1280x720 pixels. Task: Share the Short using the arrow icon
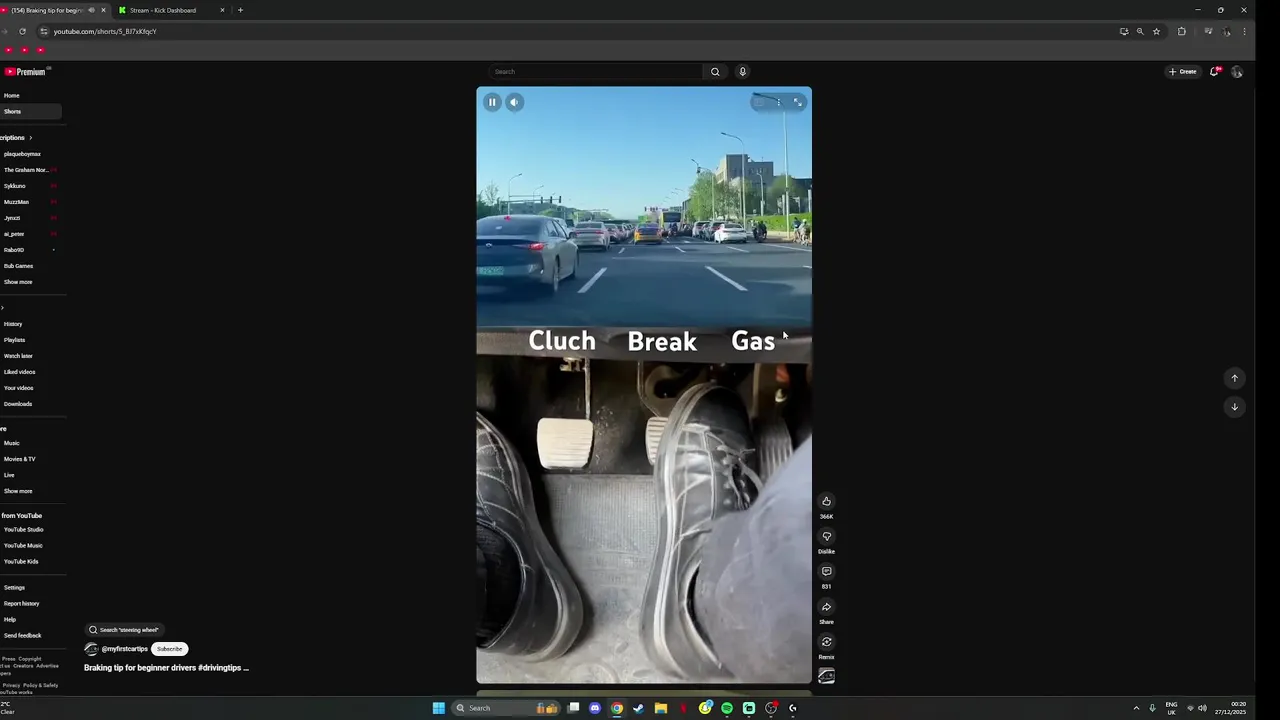(x=826, y=607)
